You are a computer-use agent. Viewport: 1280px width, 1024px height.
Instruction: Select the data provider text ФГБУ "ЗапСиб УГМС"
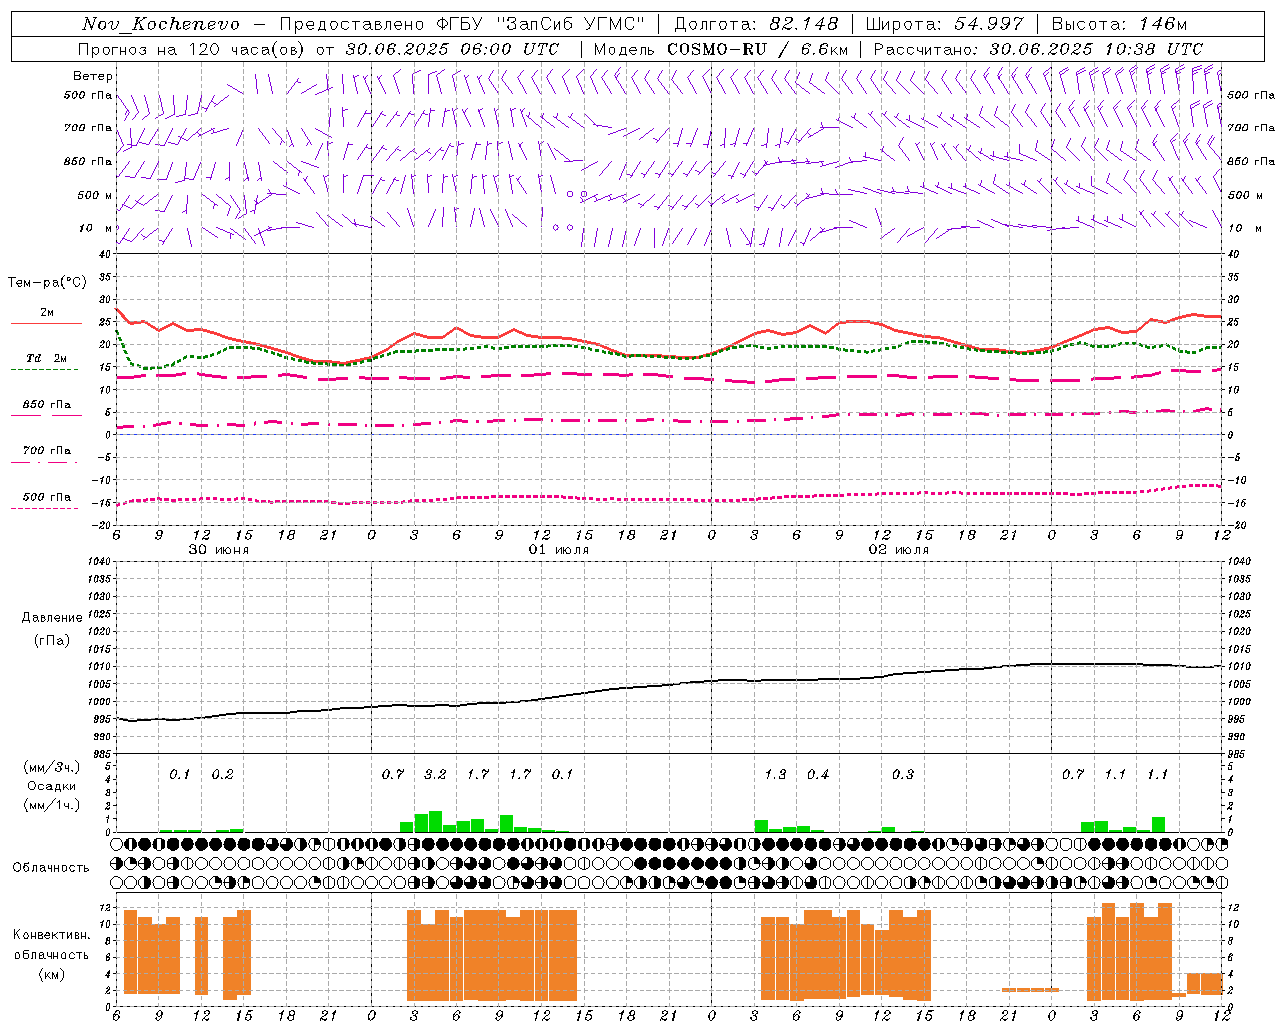pyautogui.click(x=540, y=24)
